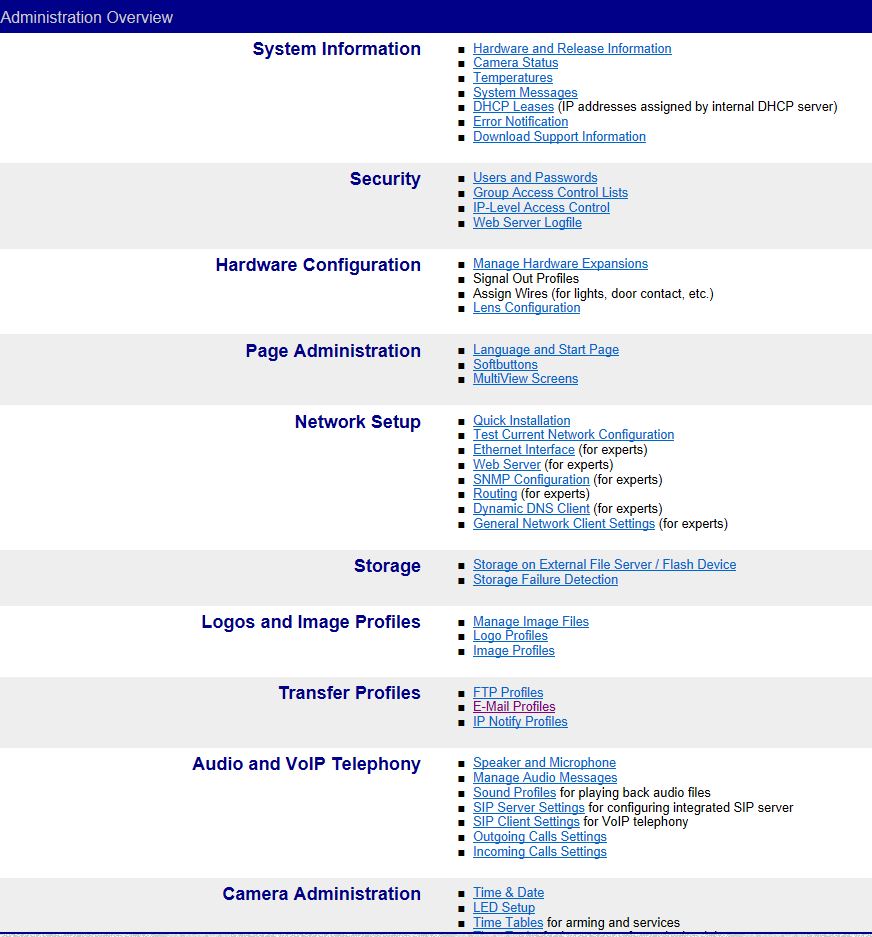Open the Image Profiles link
Screen dimensions: 872x937
tap(513, 651)
